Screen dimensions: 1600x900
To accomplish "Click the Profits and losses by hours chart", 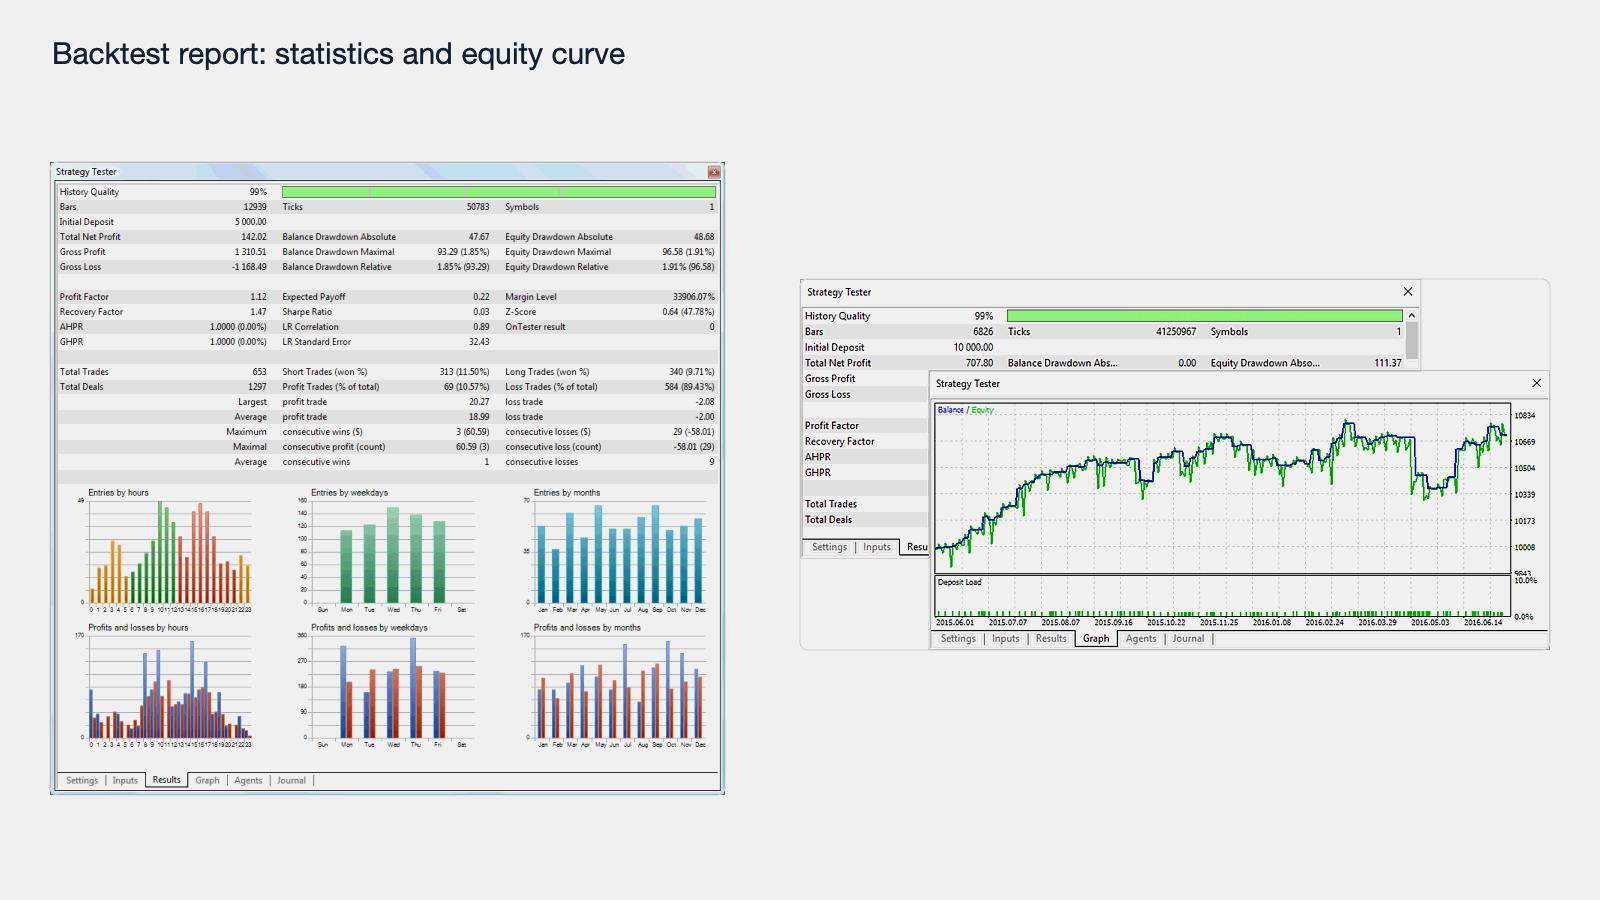I will click(168, 688).
